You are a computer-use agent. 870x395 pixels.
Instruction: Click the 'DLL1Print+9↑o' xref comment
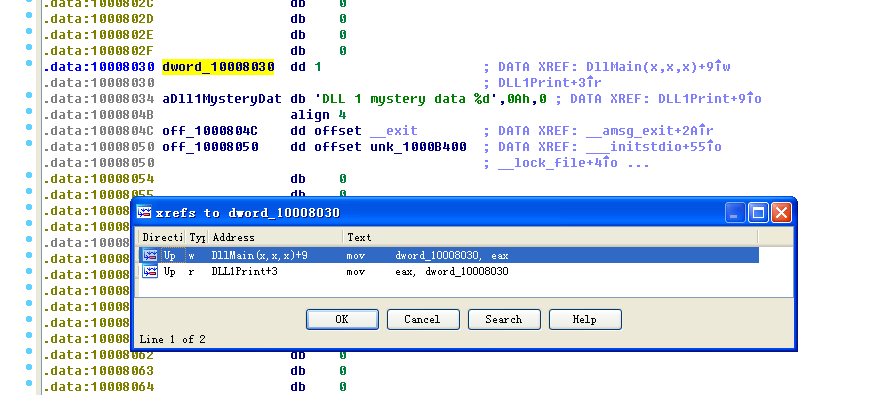(710, 99)
